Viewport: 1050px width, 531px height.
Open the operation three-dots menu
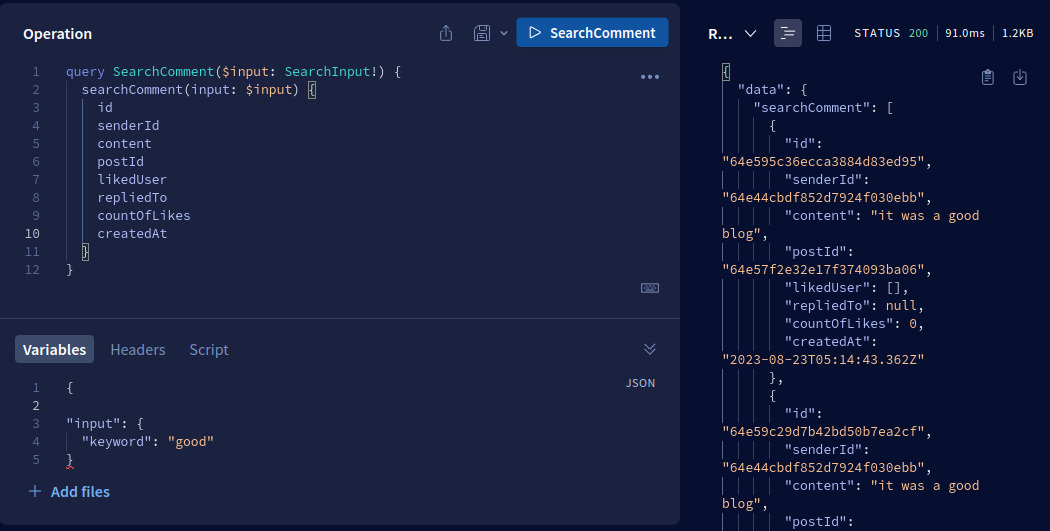650,77
